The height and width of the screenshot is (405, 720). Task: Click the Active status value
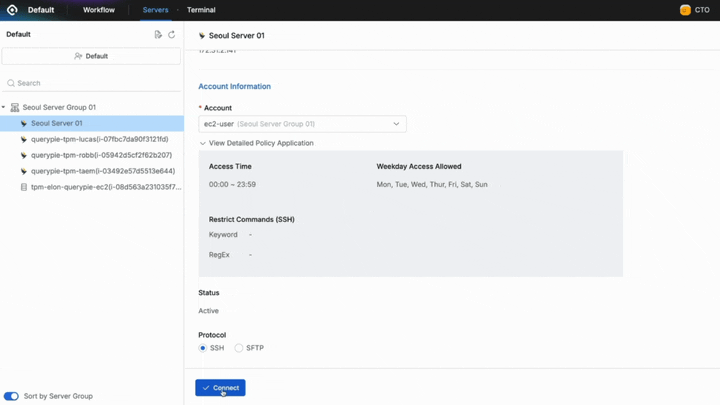pyautogui.click(x=208, y=311)
